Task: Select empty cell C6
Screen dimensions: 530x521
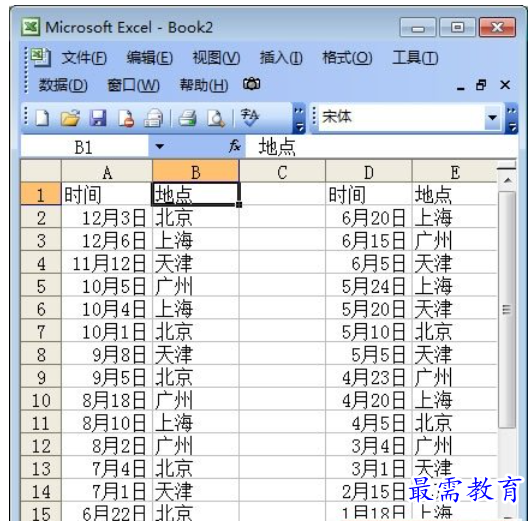Action: click(x=282, y=308)
